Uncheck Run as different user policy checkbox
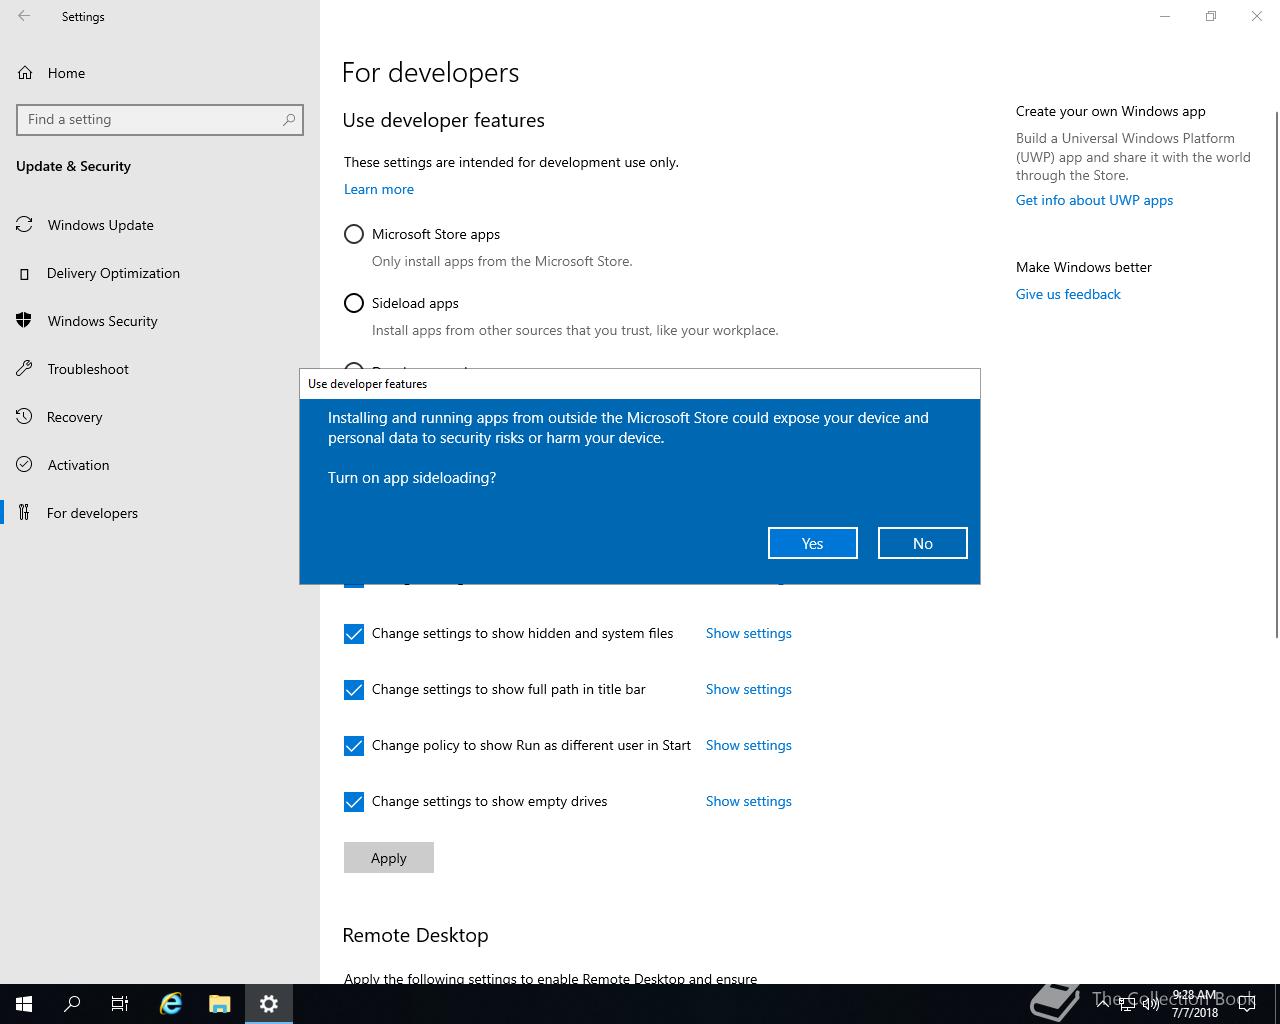Viewport: 1280px width, 1024px height. pyautogui.click(x=354, y=746)
